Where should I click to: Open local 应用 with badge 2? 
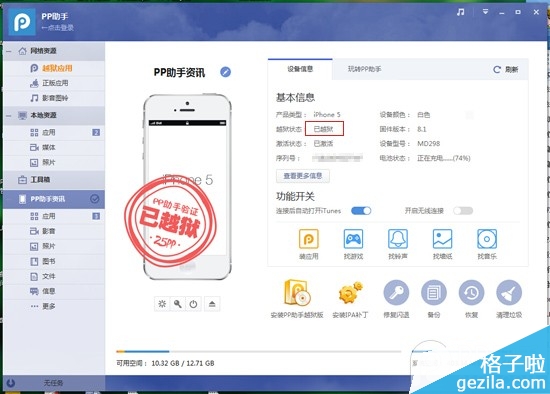coord(54,132)
